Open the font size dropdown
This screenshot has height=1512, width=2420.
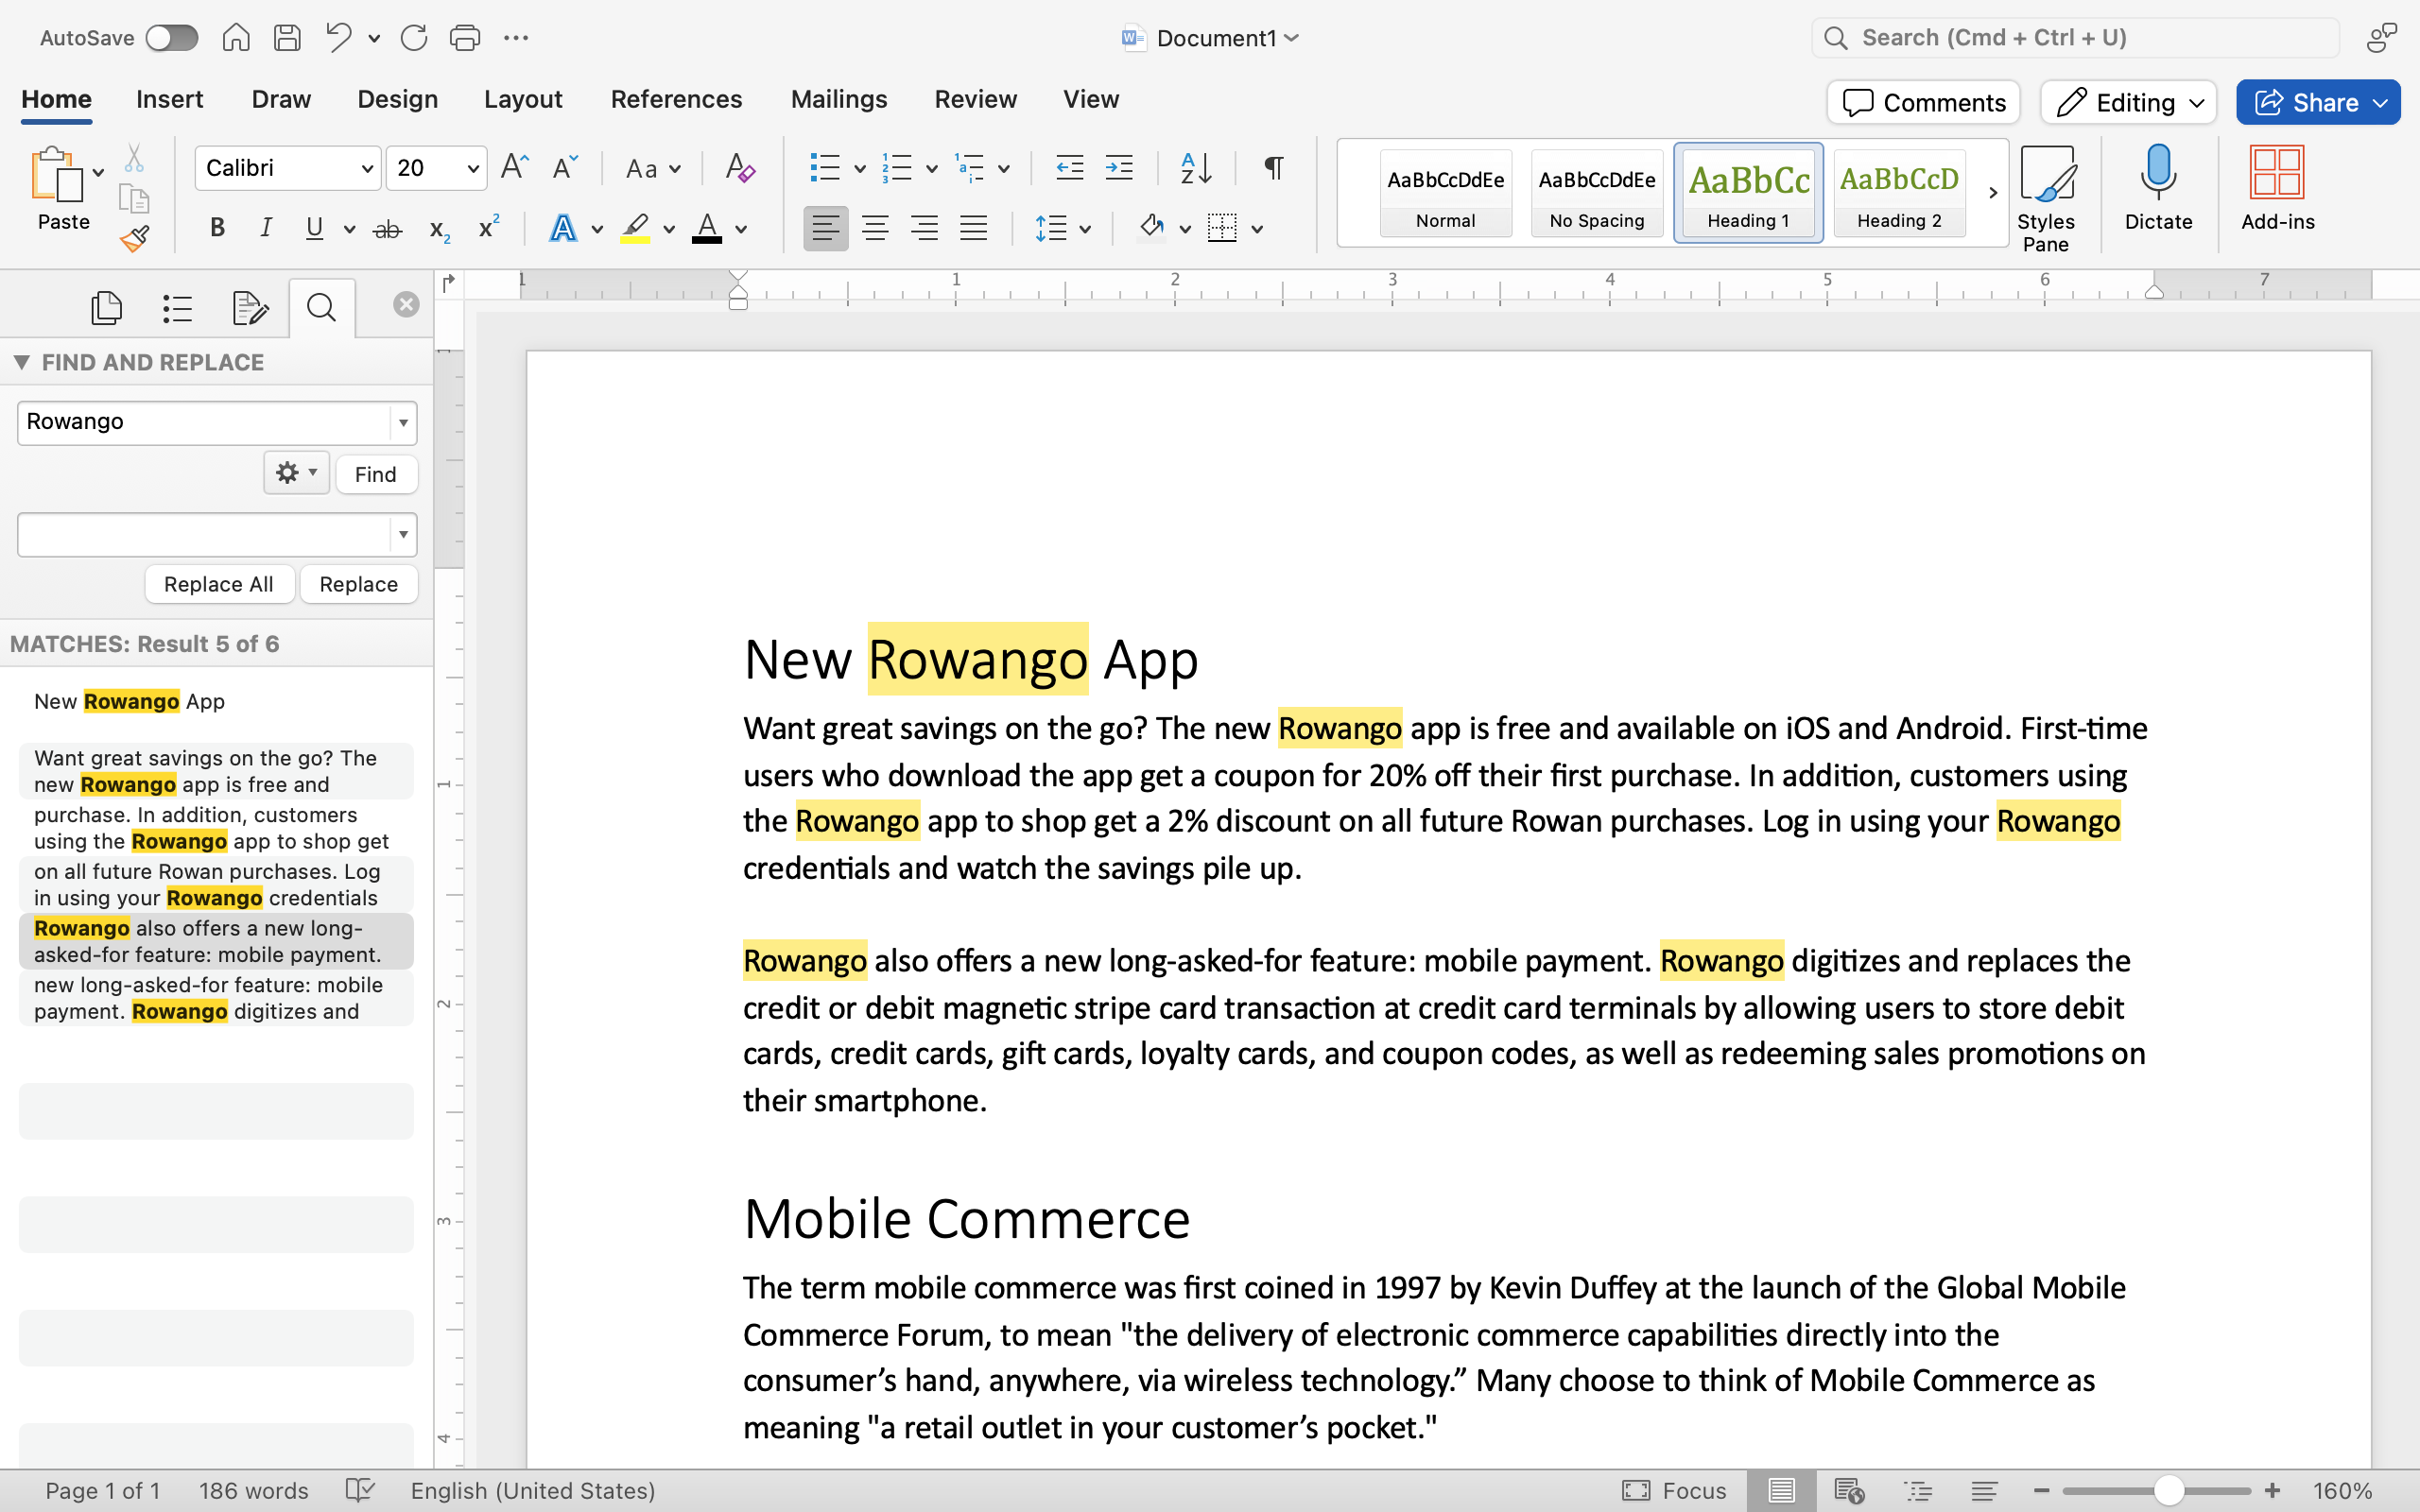click(x=472, y=168)
